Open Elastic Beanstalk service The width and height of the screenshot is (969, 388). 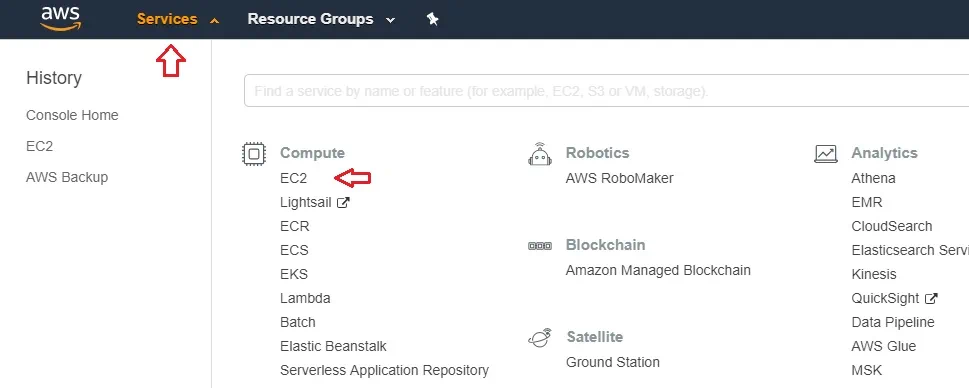pyautogui.click(x=333, y=347)
